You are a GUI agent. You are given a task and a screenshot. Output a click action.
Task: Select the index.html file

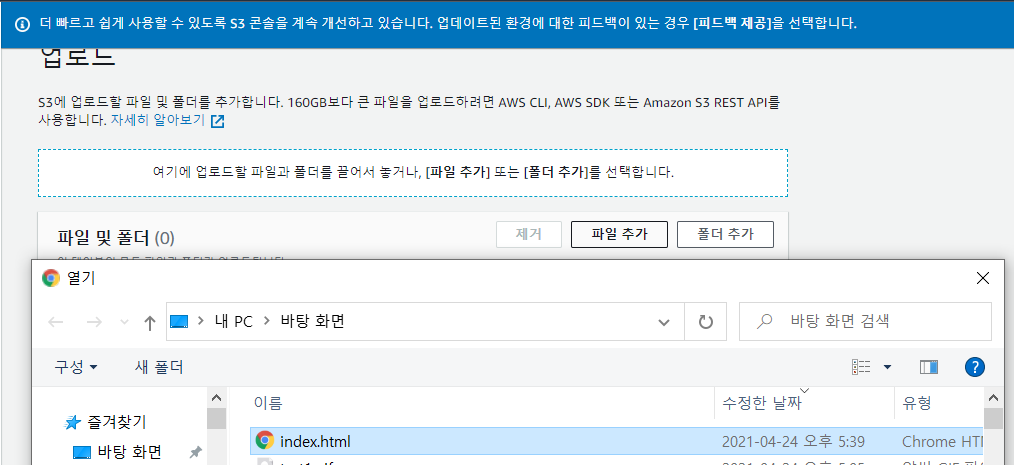(x=616, y=441)
